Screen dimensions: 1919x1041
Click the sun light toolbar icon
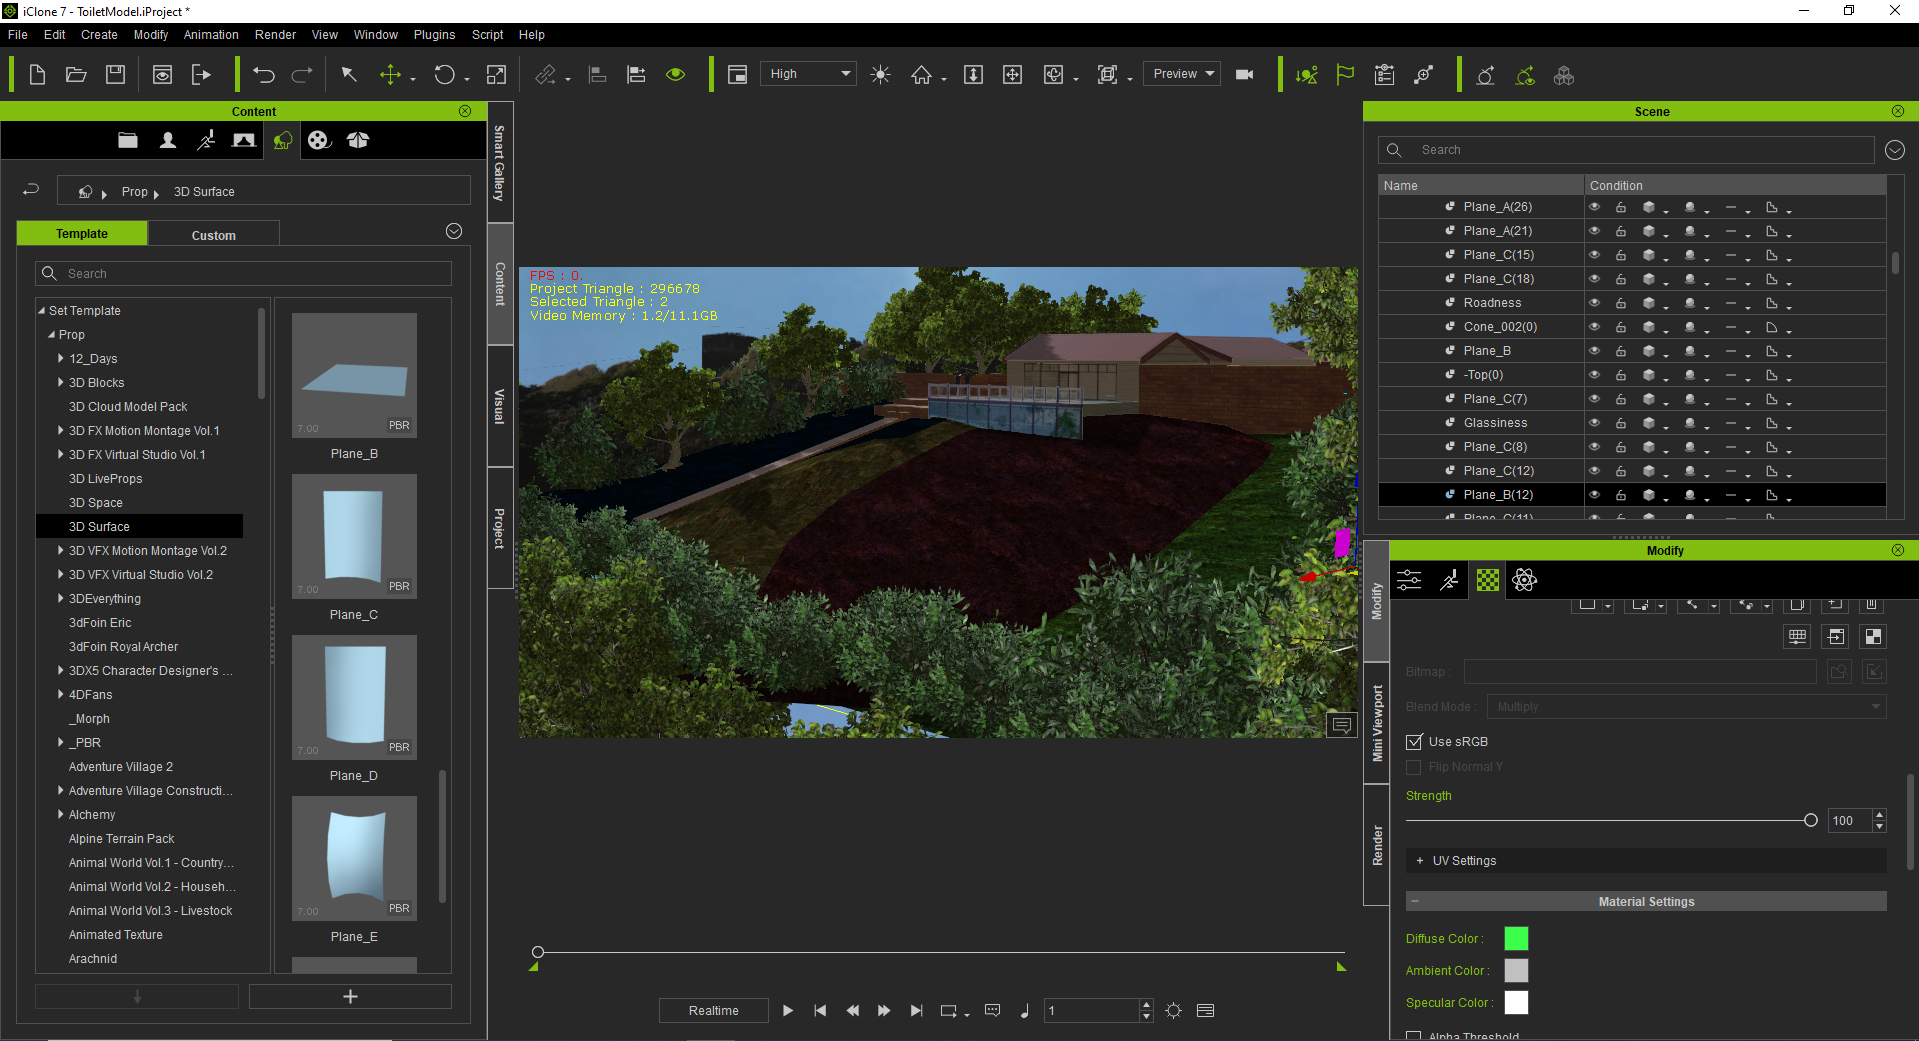(x=880, y=75)
